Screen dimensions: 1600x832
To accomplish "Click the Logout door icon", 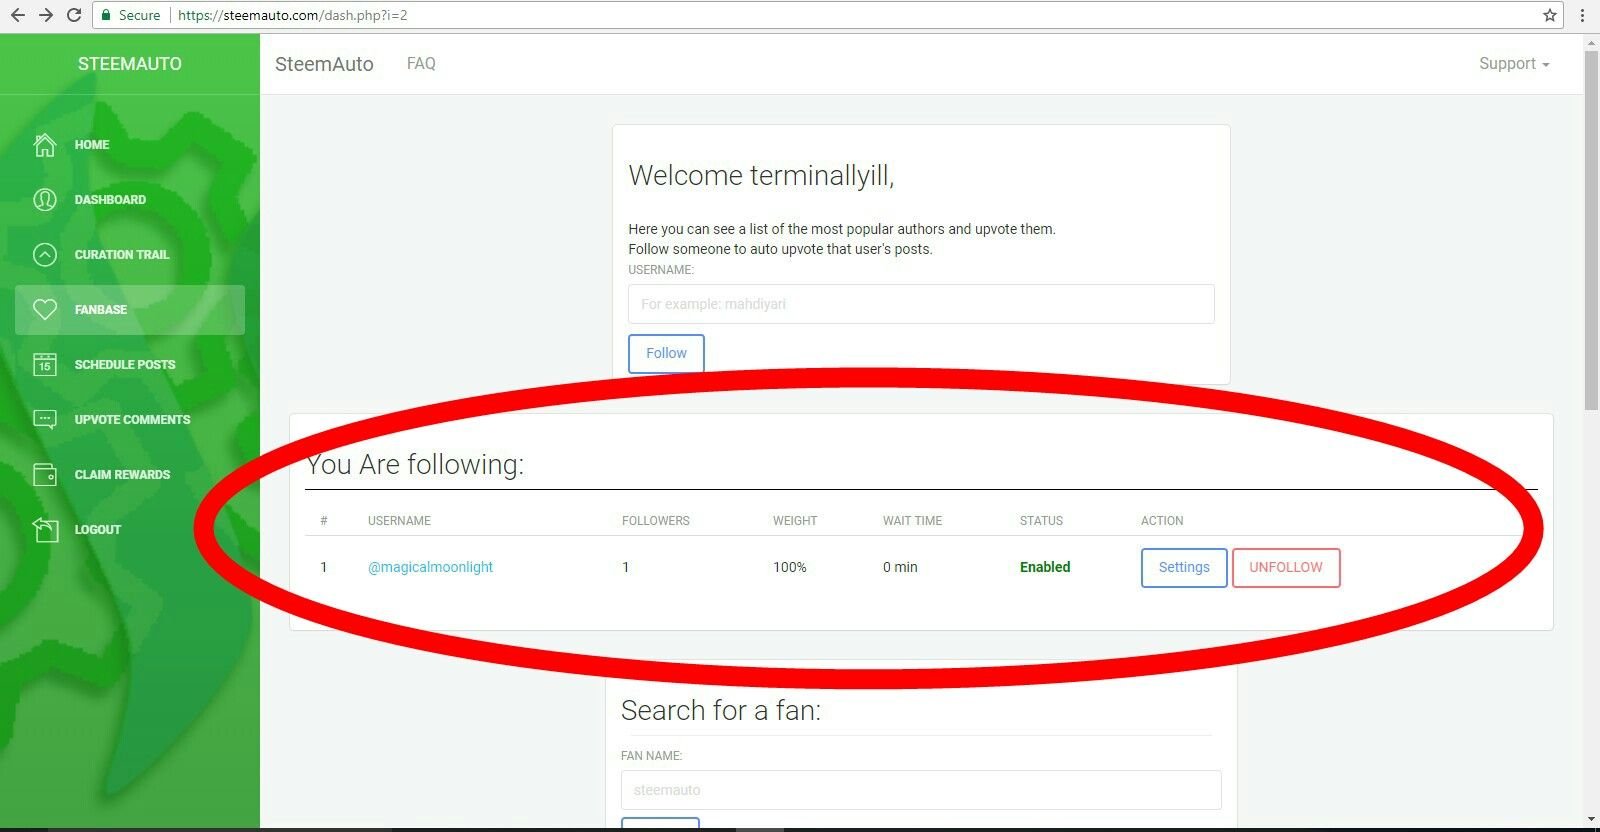I will pos(45,529).
